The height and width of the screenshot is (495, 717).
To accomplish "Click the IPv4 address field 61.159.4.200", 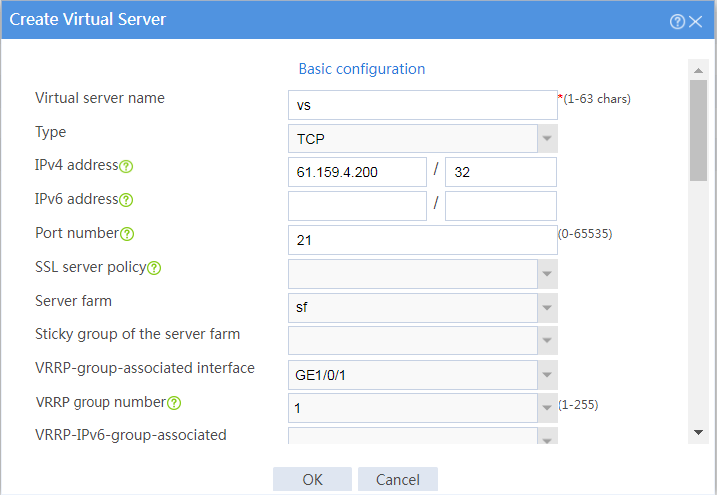I will [x=357, y=172].
